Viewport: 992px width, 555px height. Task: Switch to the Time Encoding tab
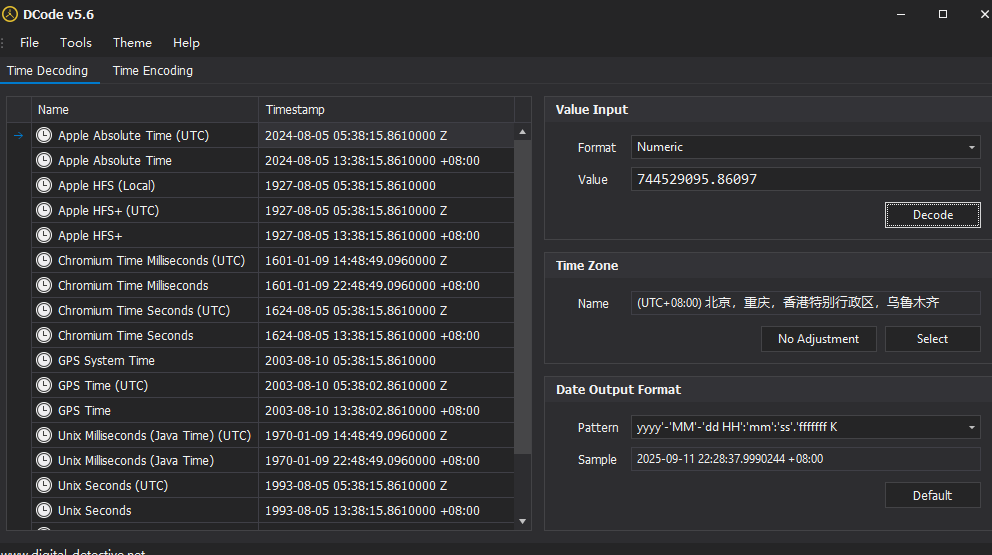(x=152, y=70)
